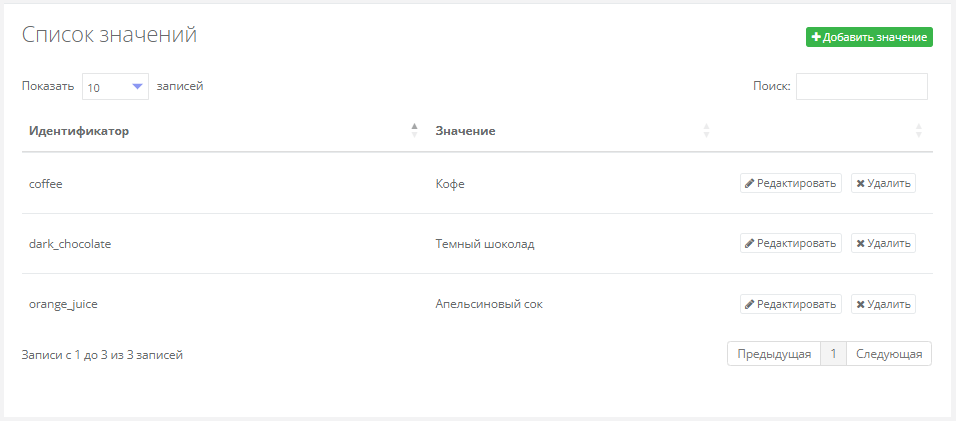
Task: Go to the Следующая page
Action: 888,354
